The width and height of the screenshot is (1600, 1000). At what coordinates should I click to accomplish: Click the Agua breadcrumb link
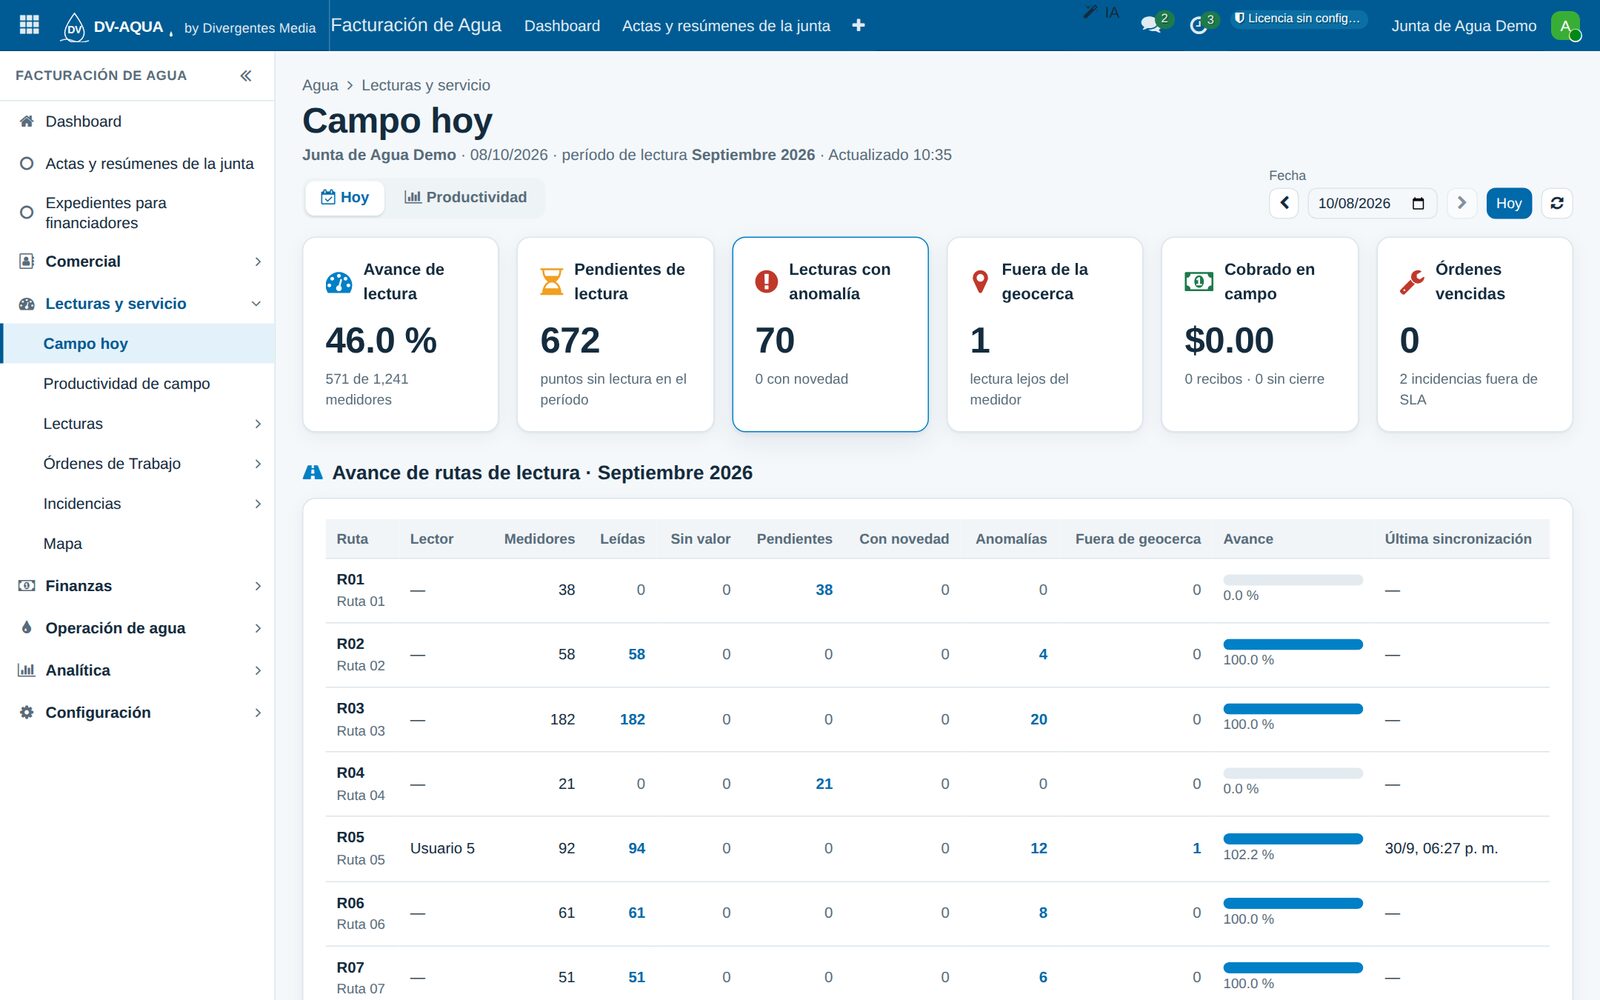click(x=320, y=85)
